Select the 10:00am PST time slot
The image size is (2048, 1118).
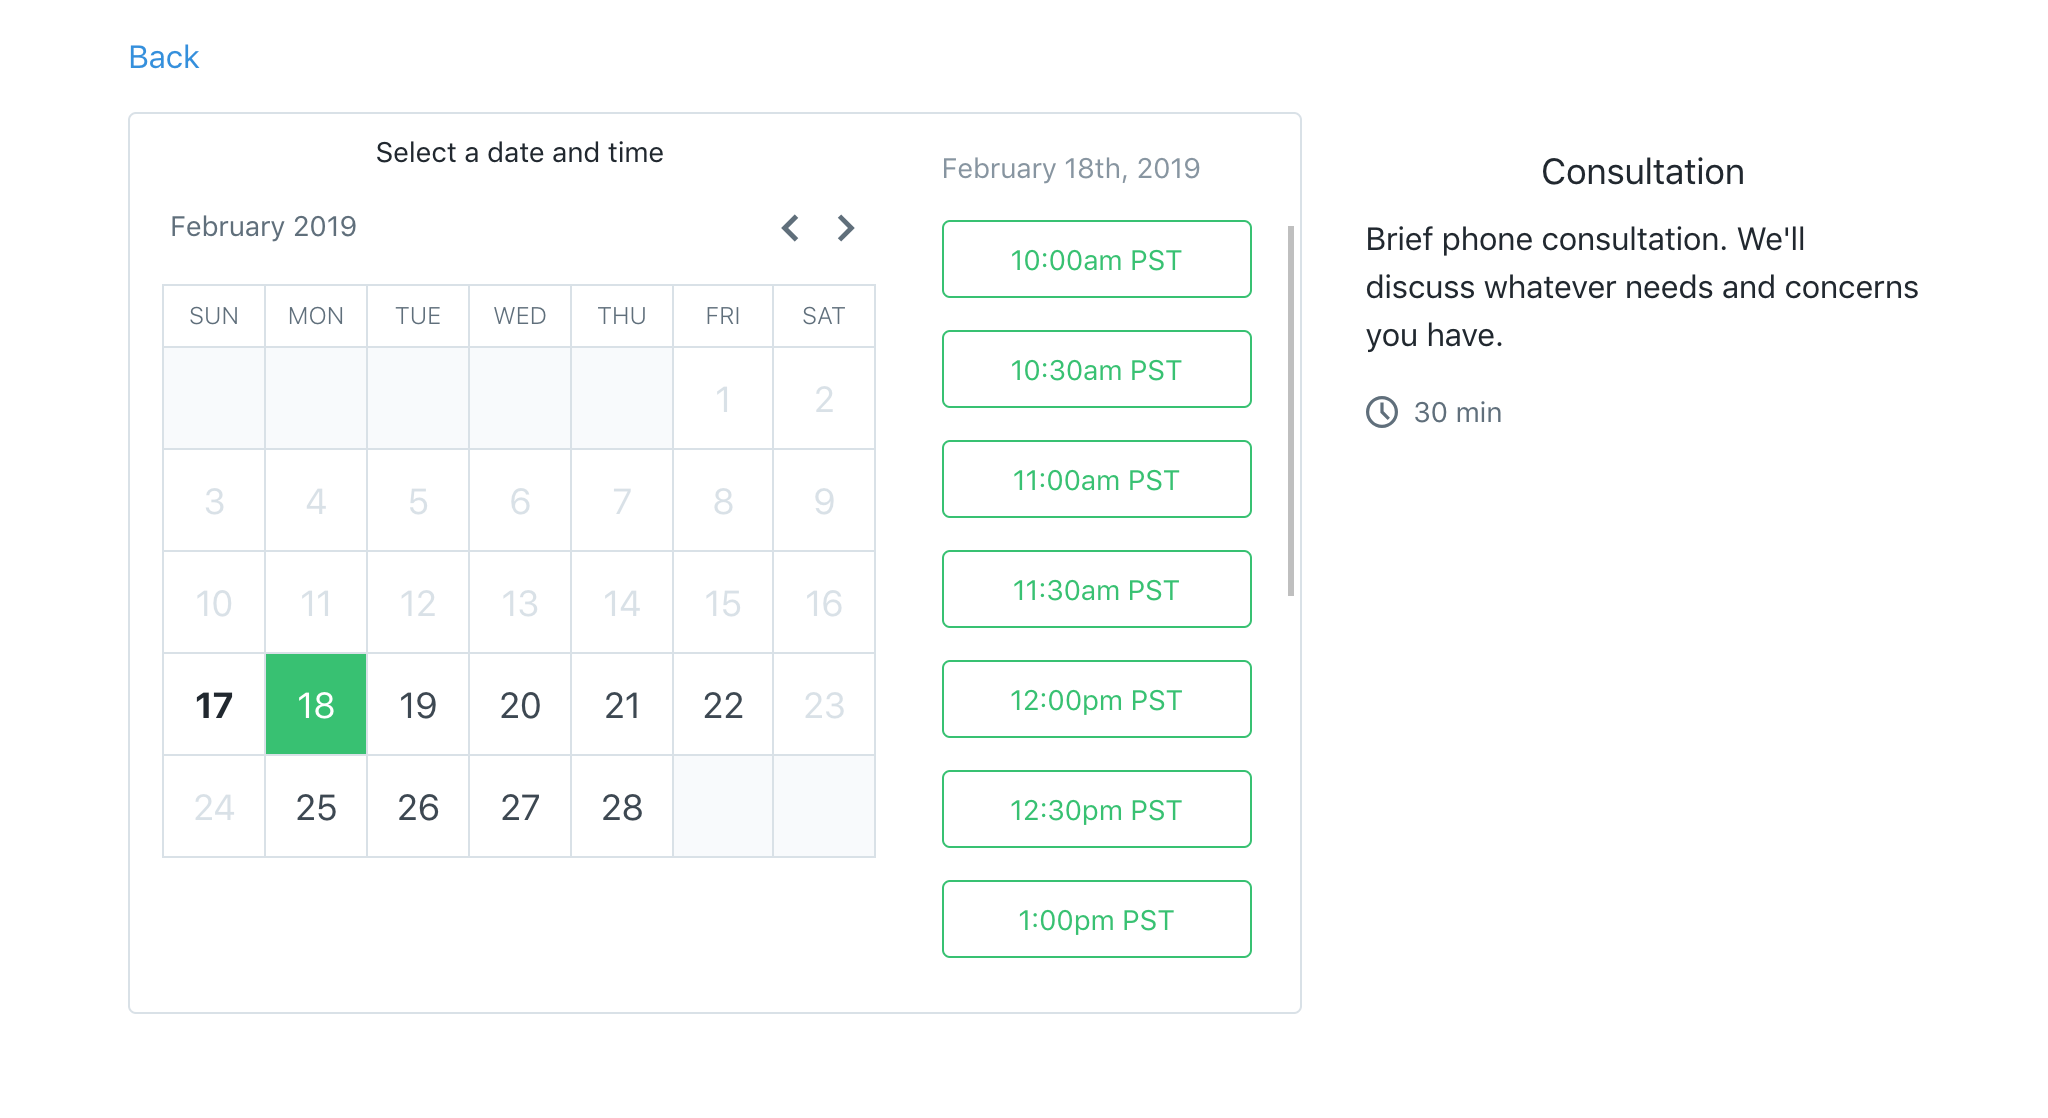[1096, 260]
